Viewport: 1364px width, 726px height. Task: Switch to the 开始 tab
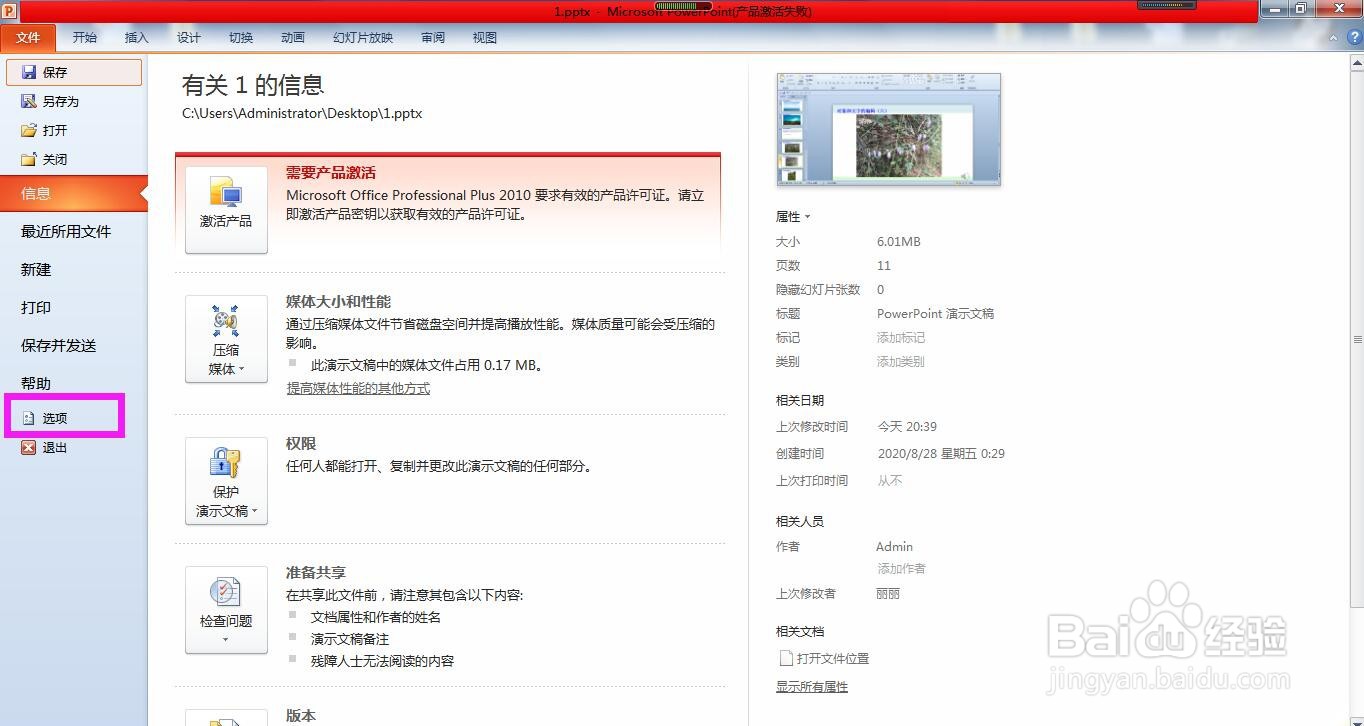(x=85, y=38)
